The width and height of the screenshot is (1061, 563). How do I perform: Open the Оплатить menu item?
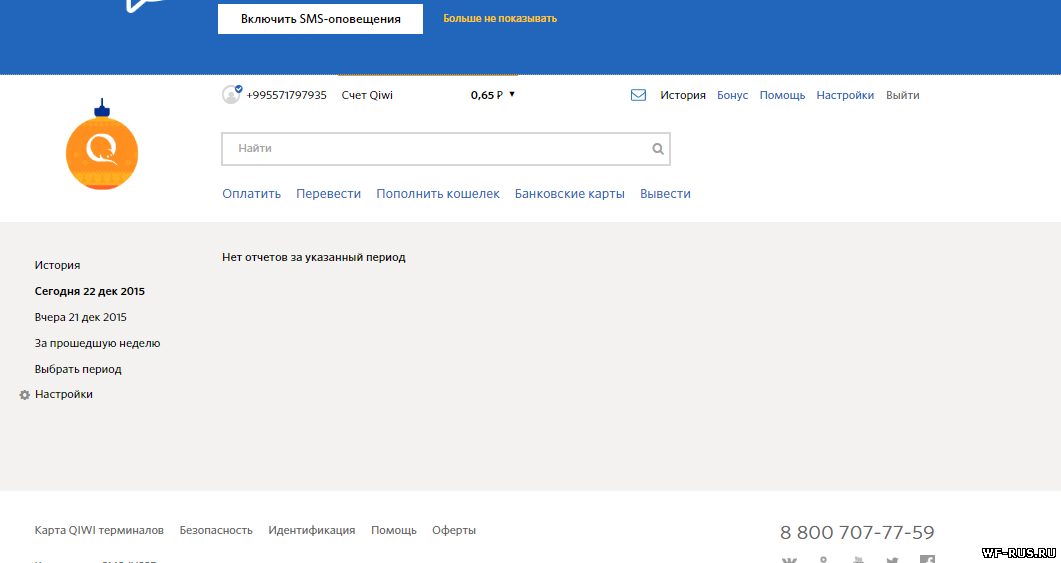[251, 194]
